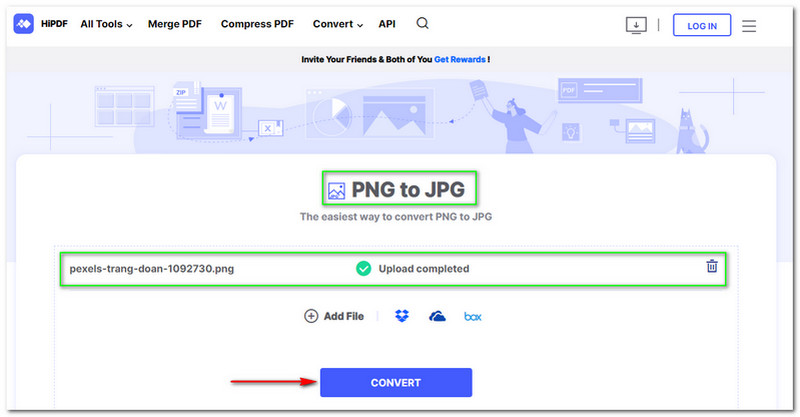Select the pexels-trang-doan-1092730.png file name
The width and height of the screenshot is (800, 417).
(152, 268)
